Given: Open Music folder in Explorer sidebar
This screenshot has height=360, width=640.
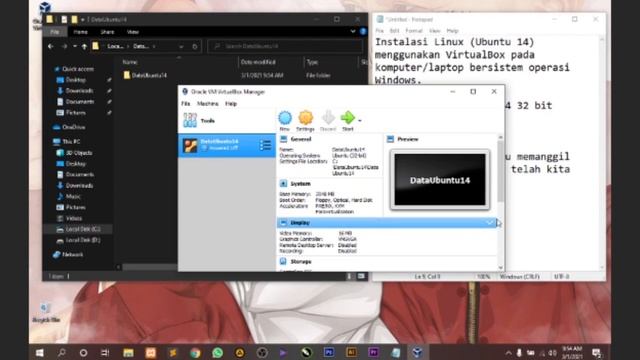Looking at the screenshot, I should pos(69,196).
